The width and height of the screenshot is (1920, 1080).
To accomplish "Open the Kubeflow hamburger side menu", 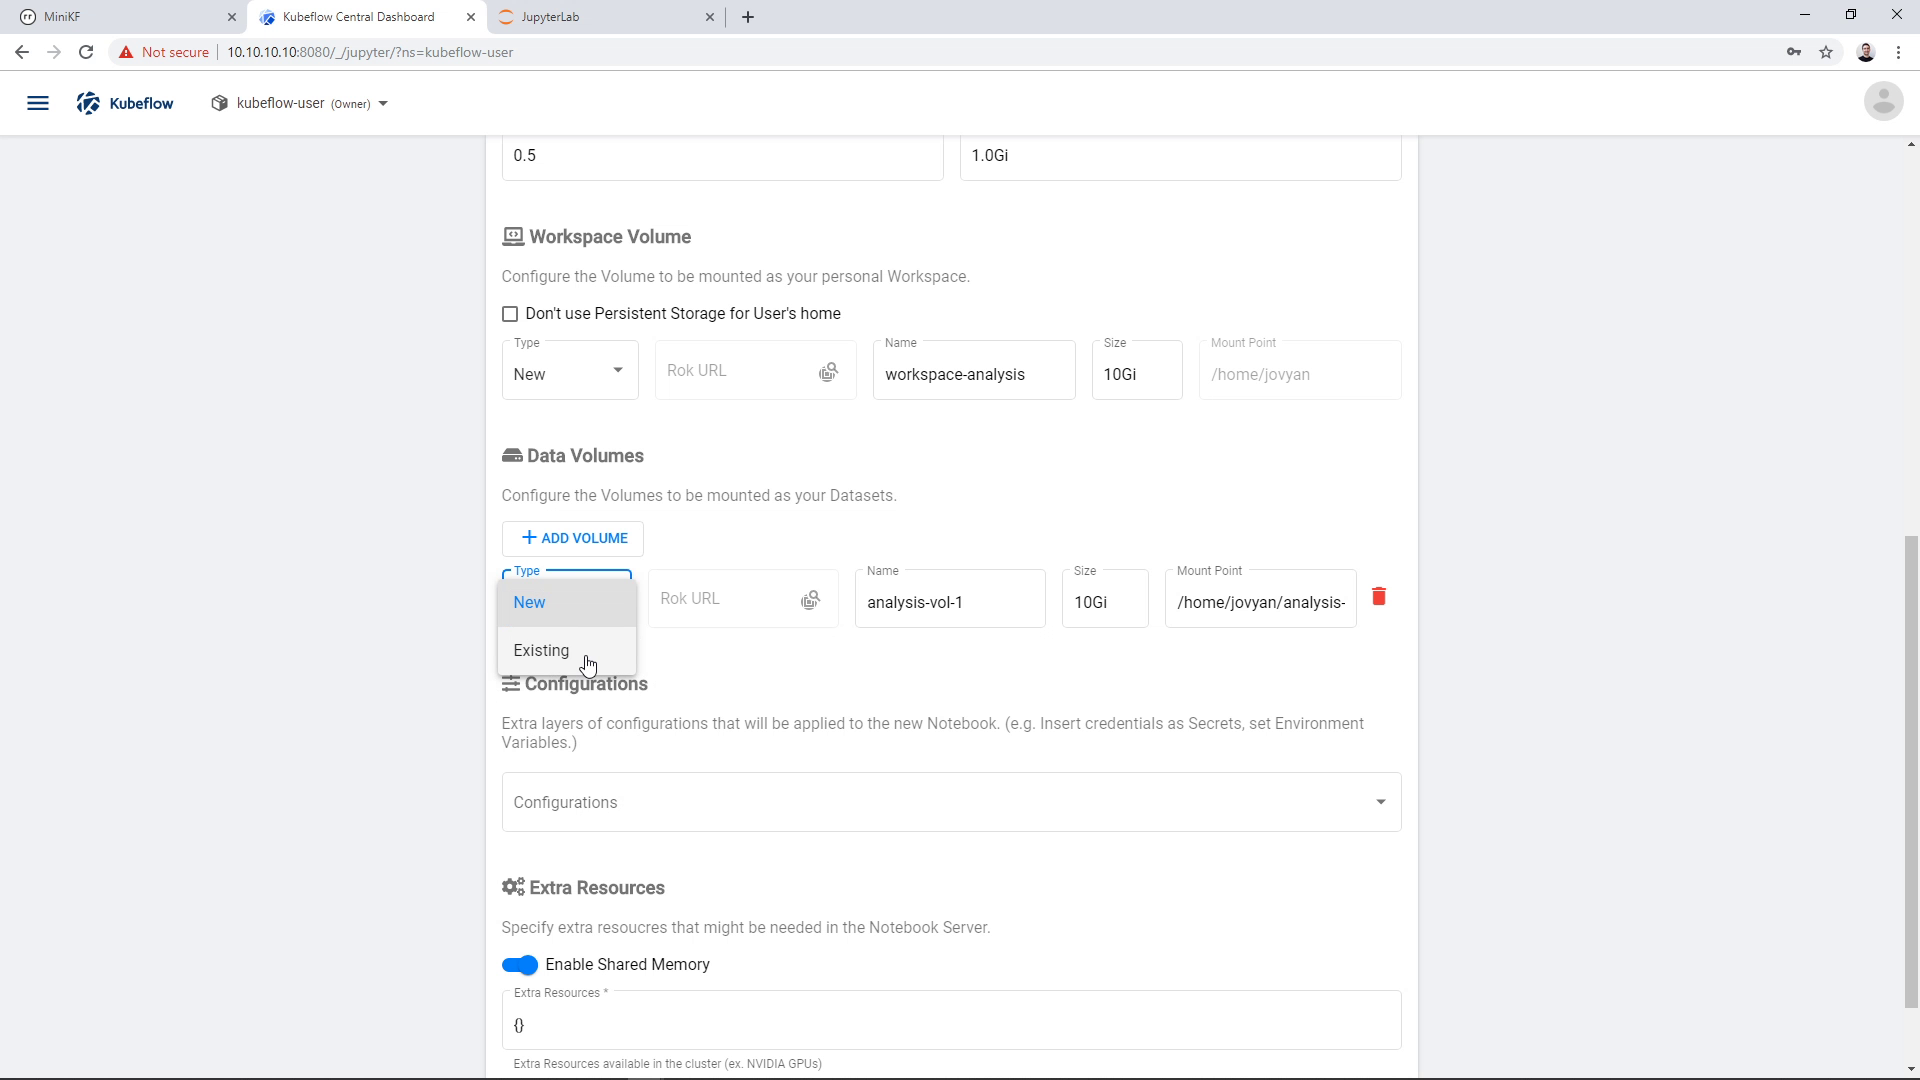I will 38,103.
